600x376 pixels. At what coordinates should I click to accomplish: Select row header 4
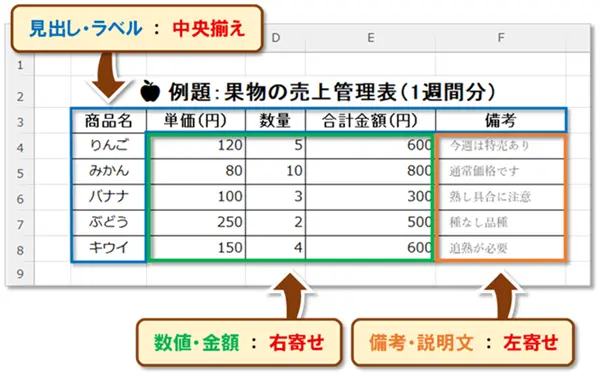pyautogui.click(x=20, y=147)
